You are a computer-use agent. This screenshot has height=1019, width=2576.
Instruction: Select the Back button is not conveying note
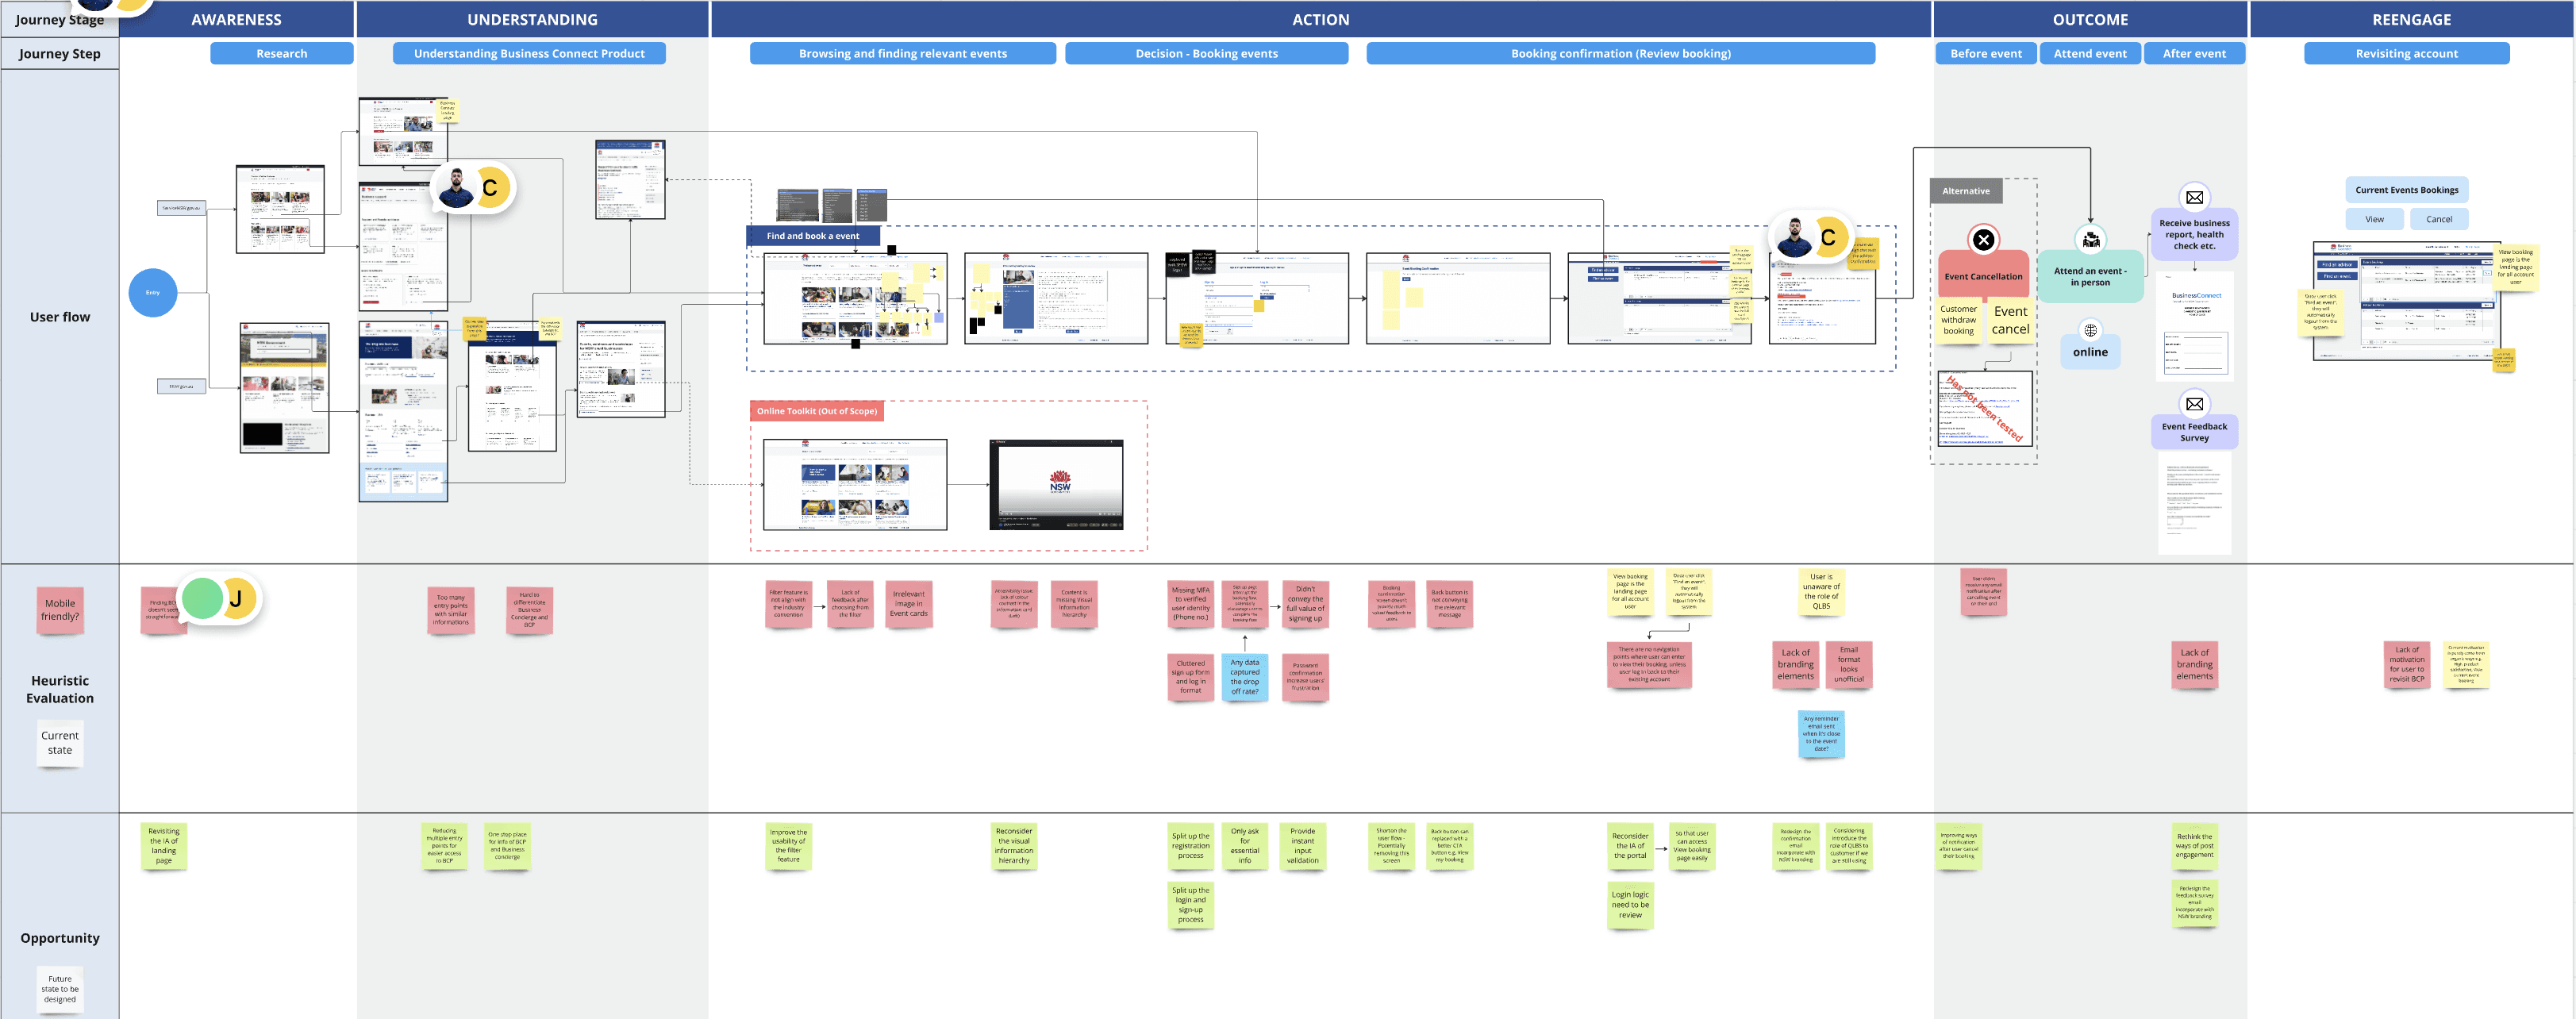1449,604
